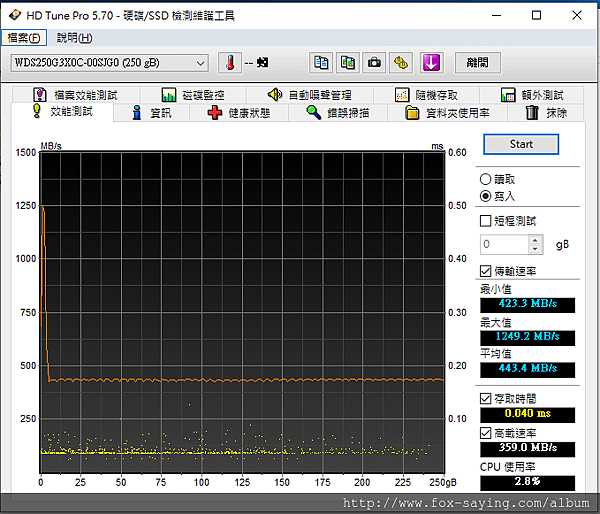Click the minimum value 423.3 MB/s
Screen dimensions: 600x514
point(527,305)
